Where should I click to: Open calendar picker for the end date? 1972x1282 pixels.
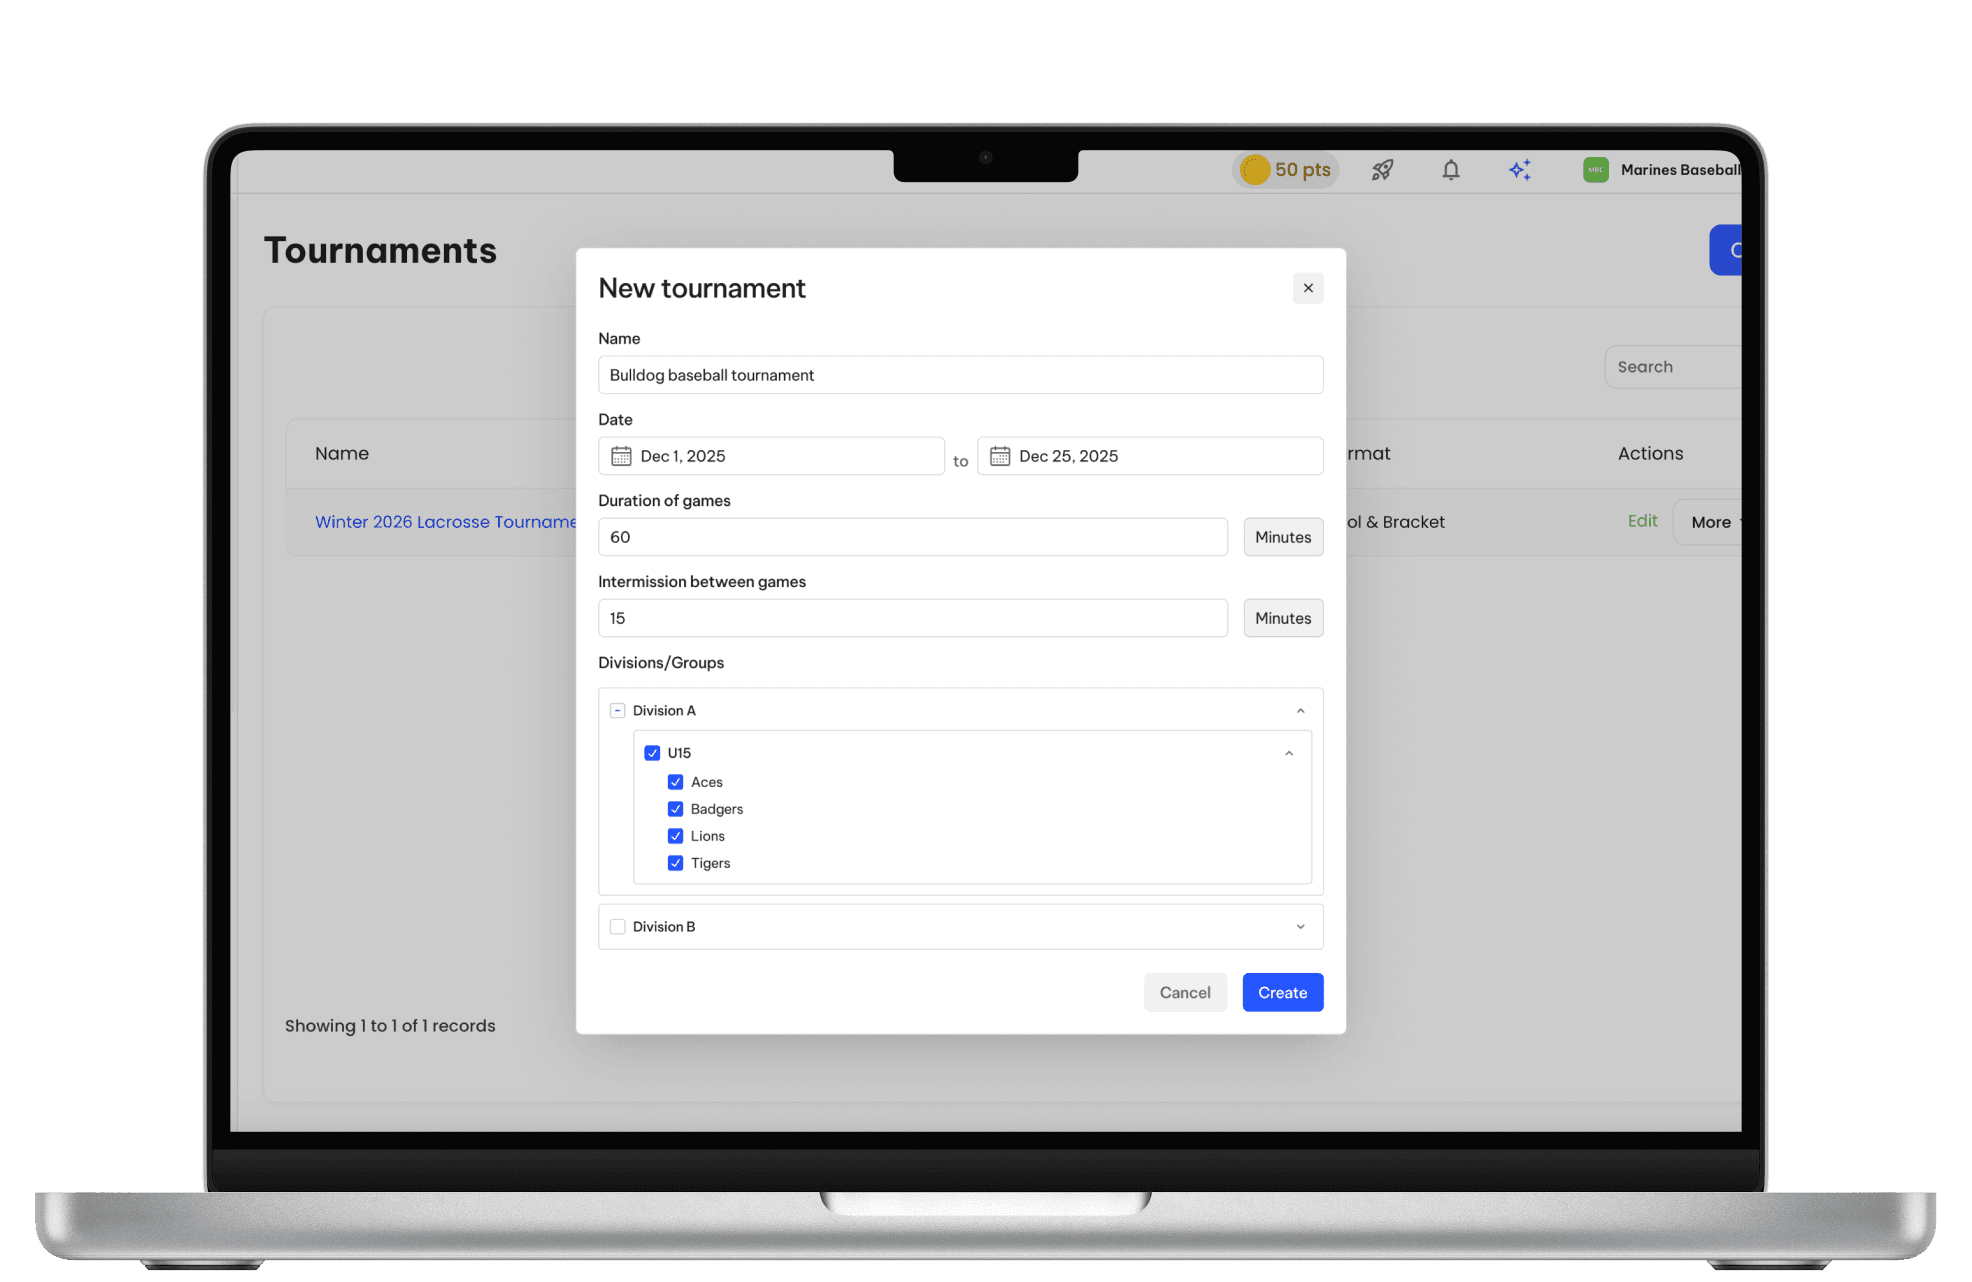(999, 455)
